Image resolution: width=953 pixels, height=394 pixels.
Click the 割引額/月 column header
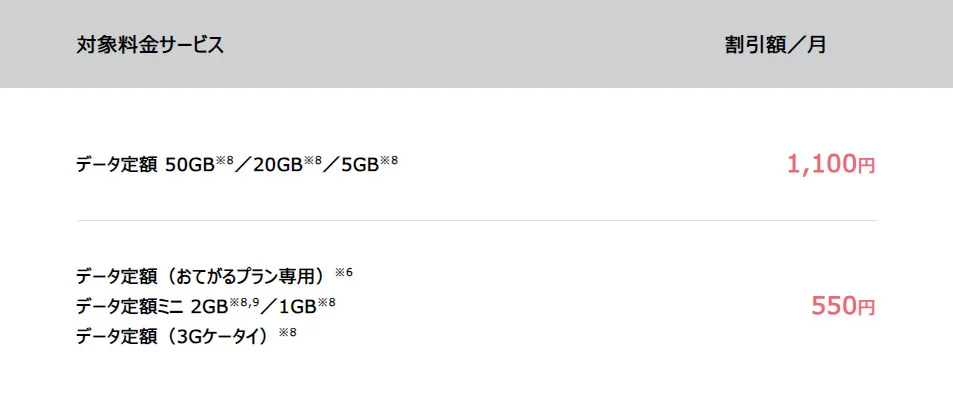point(776,45)
